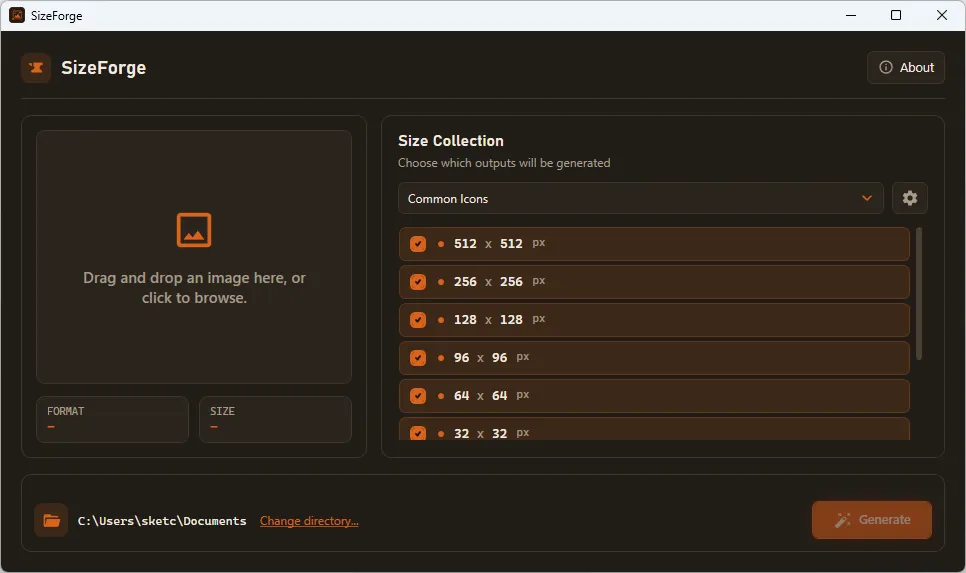Click the Generate button

(x=872, y=520)
